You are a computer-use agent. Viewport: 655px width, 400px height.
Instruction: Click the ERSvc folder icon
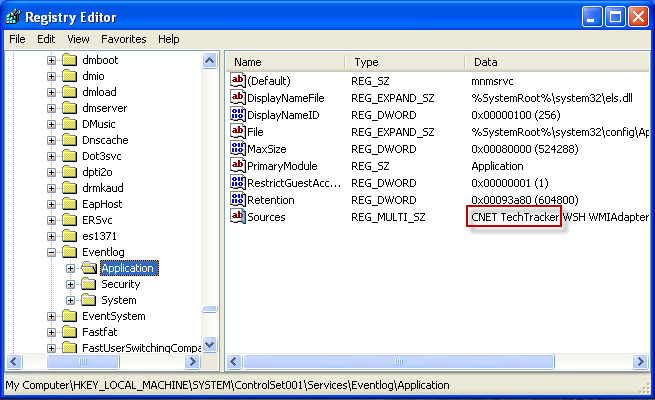[x=69, y=220]
